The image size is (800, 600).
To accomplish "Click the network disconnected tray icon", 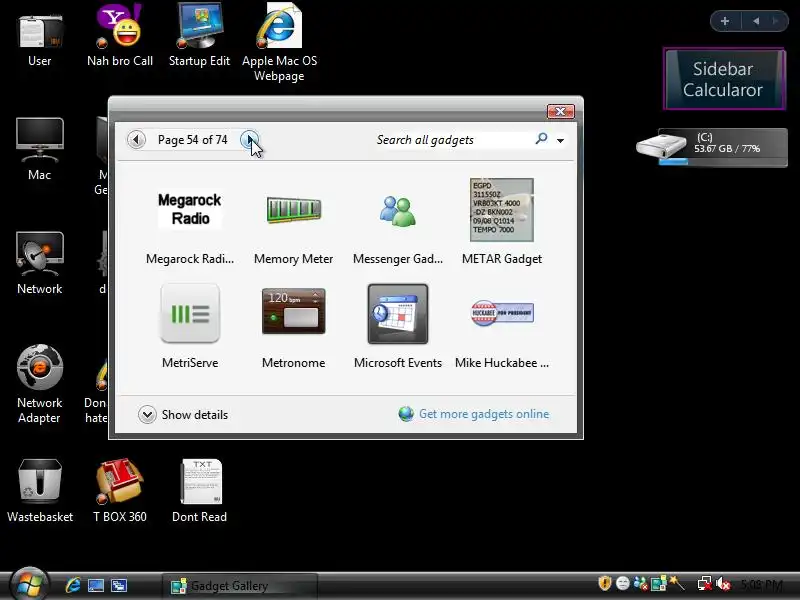I will click(705, 583).
